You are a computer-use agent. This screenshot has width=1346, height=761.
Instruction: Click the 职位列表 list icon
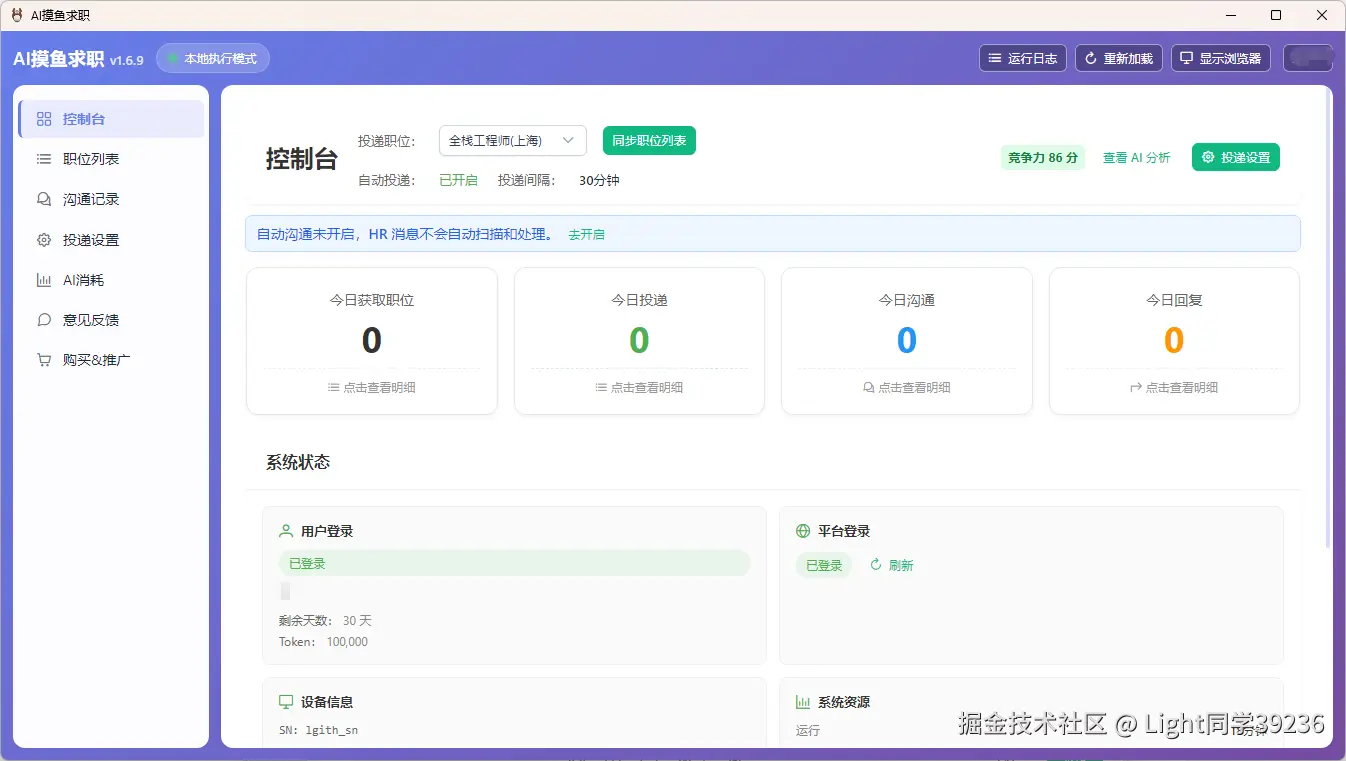(44, 159)
